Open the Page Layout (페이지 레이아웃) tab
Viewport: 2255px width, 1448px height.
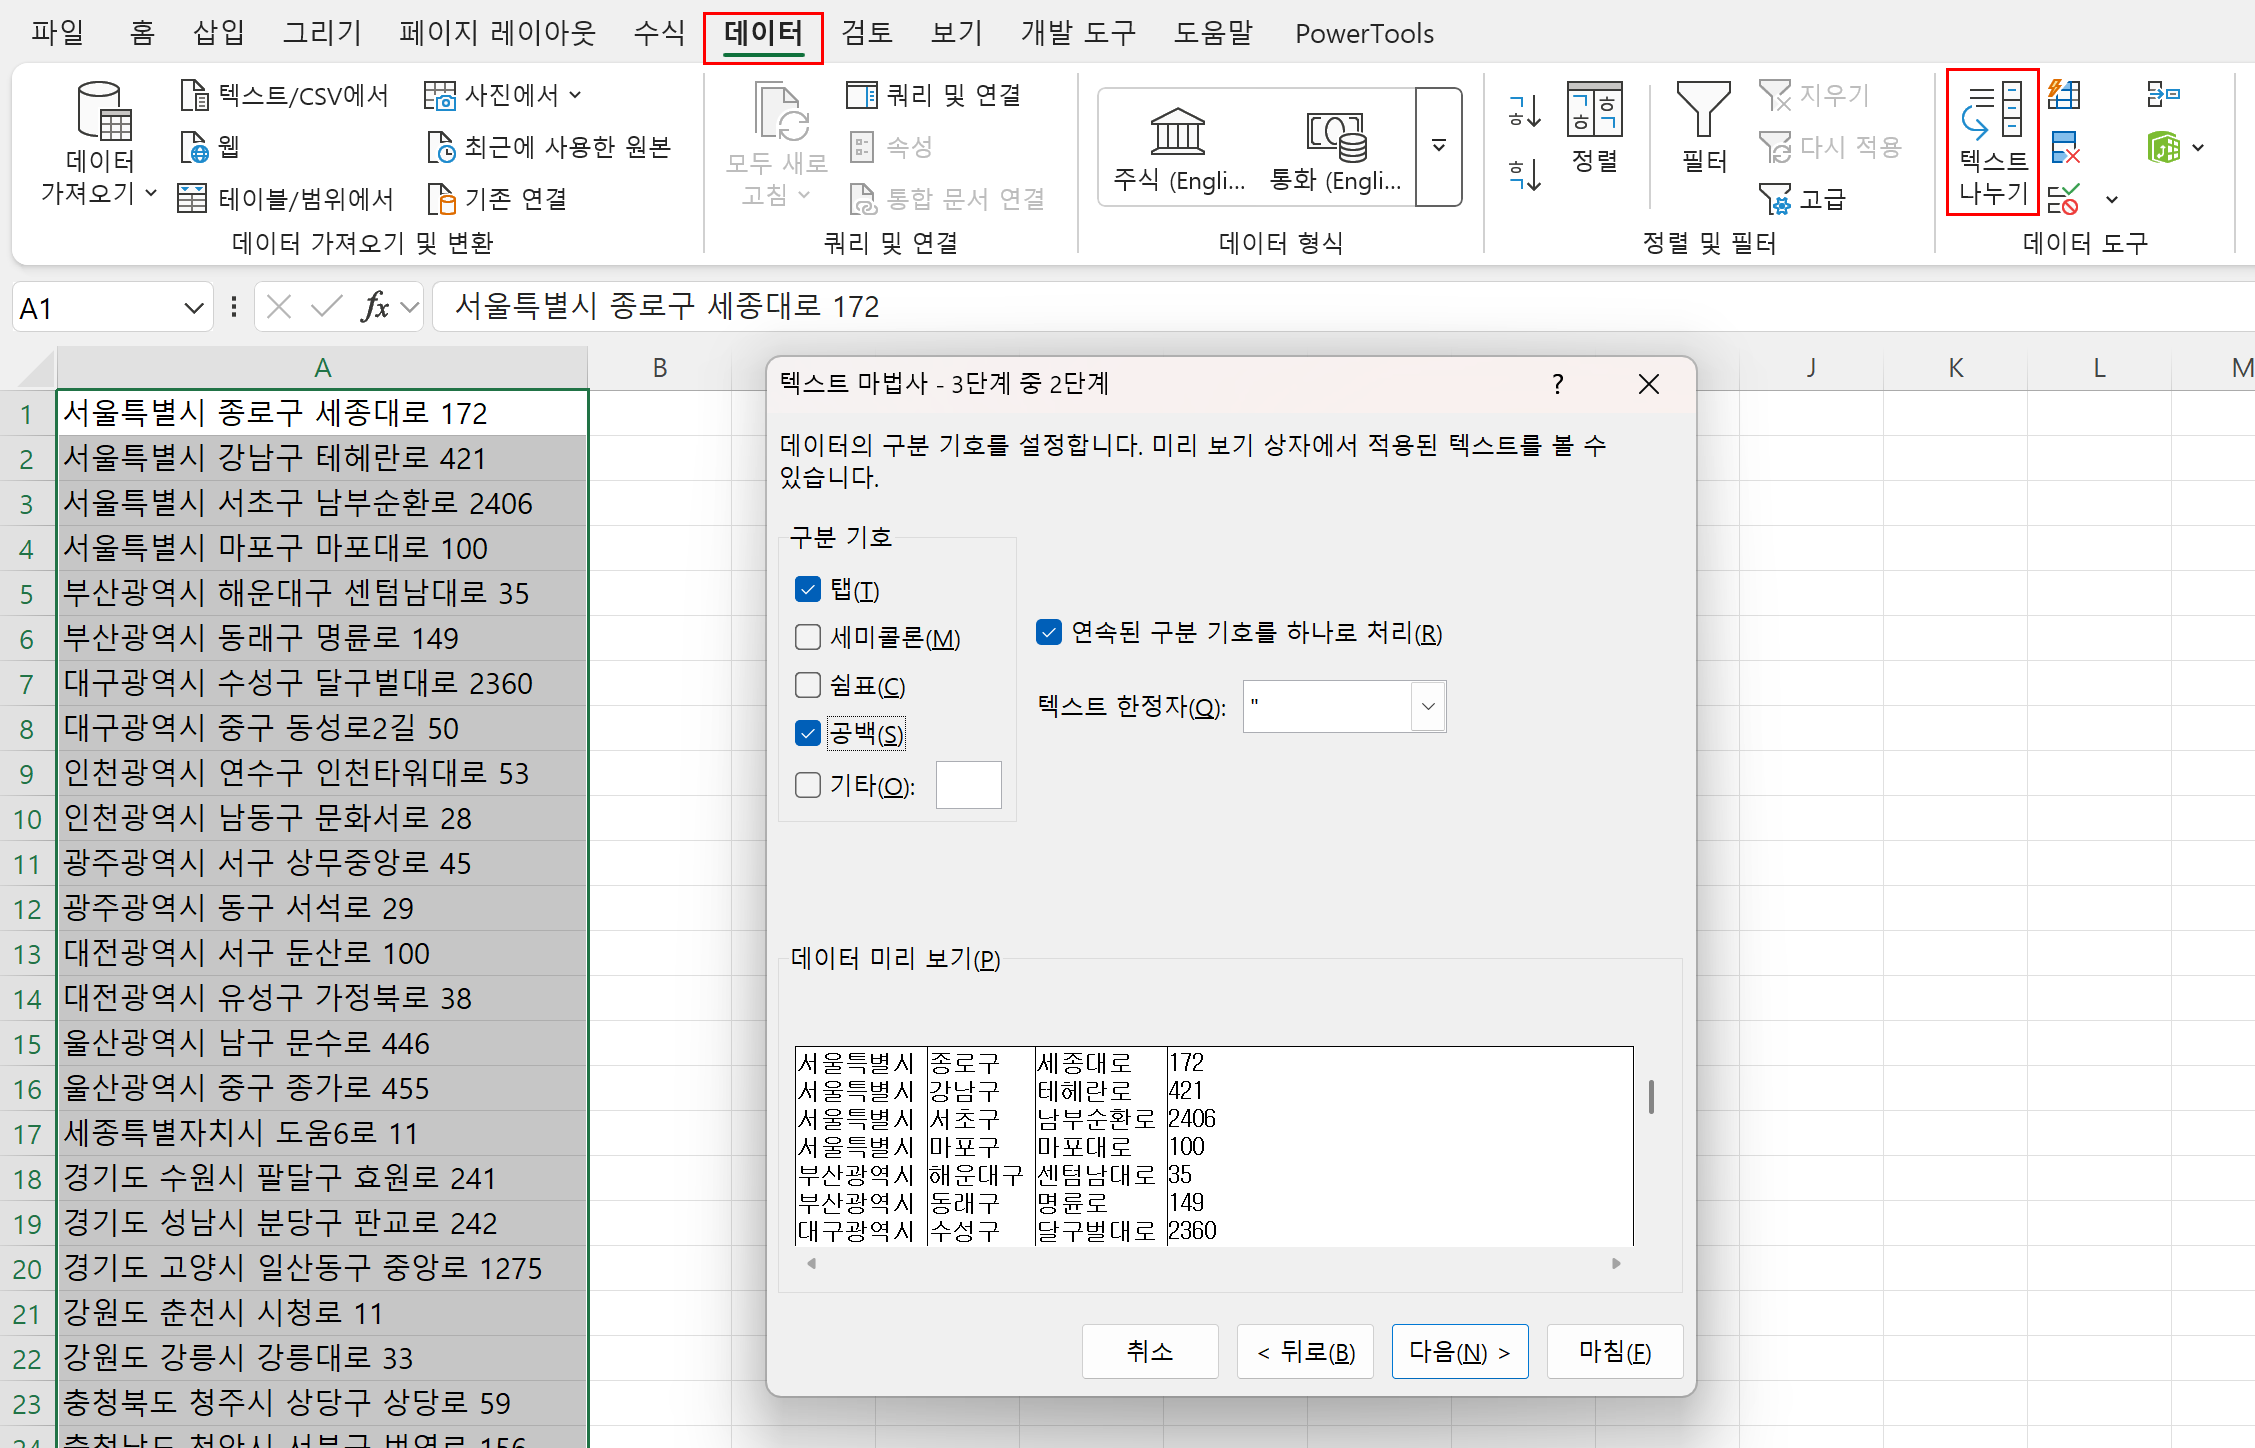point(497,33)
